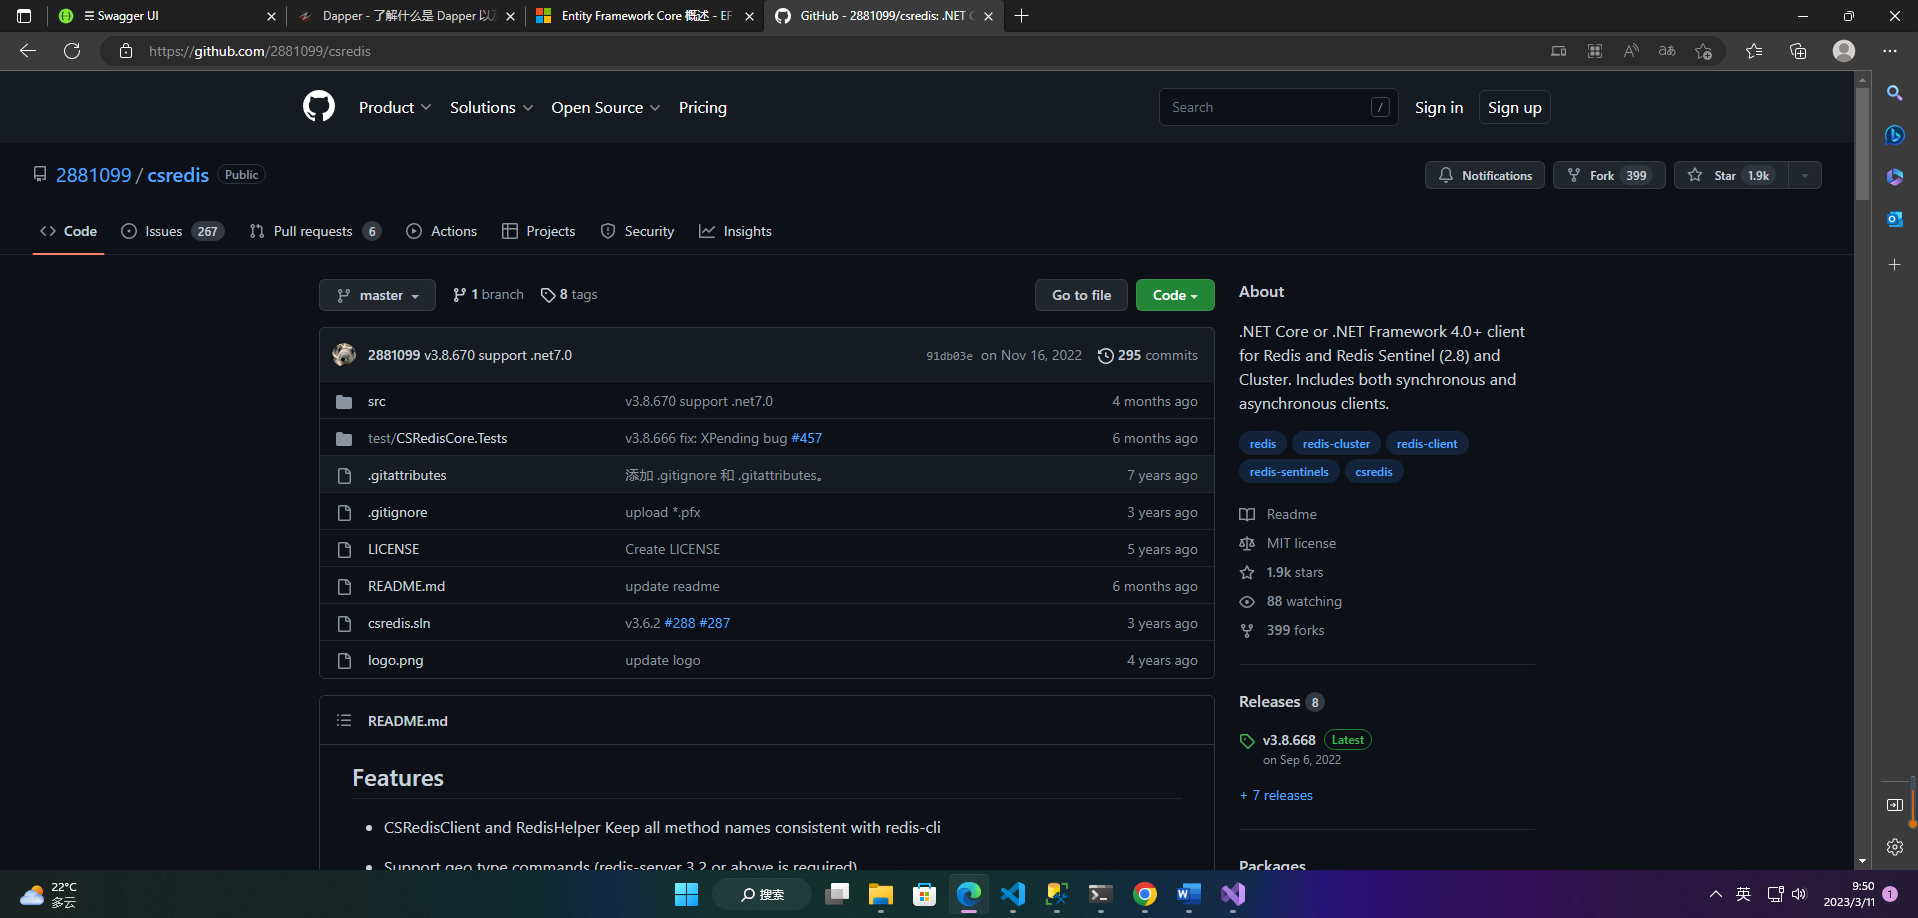Add a new item to Edge sidebar
Viewport: 1918px width, 918px height.
click(x=1894, y=265)
